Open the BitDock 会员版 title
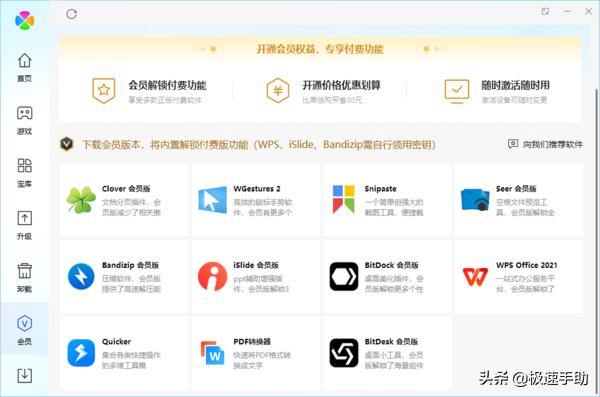 (391, 265)
